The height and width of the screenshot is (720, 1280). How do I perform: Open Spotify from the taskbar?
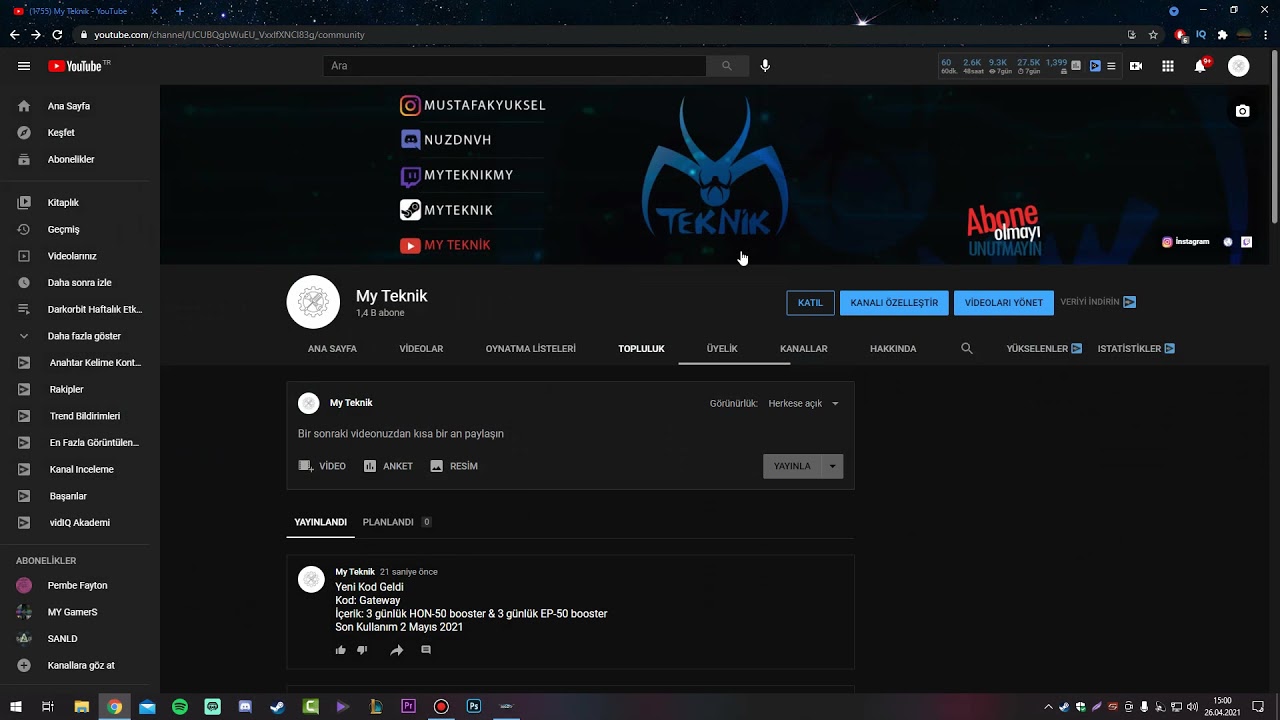[x=180, y=706]
